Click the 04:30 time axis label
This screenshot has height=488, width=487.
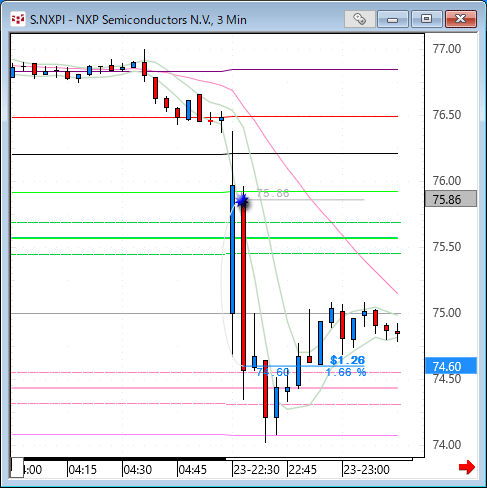[137, 470]
